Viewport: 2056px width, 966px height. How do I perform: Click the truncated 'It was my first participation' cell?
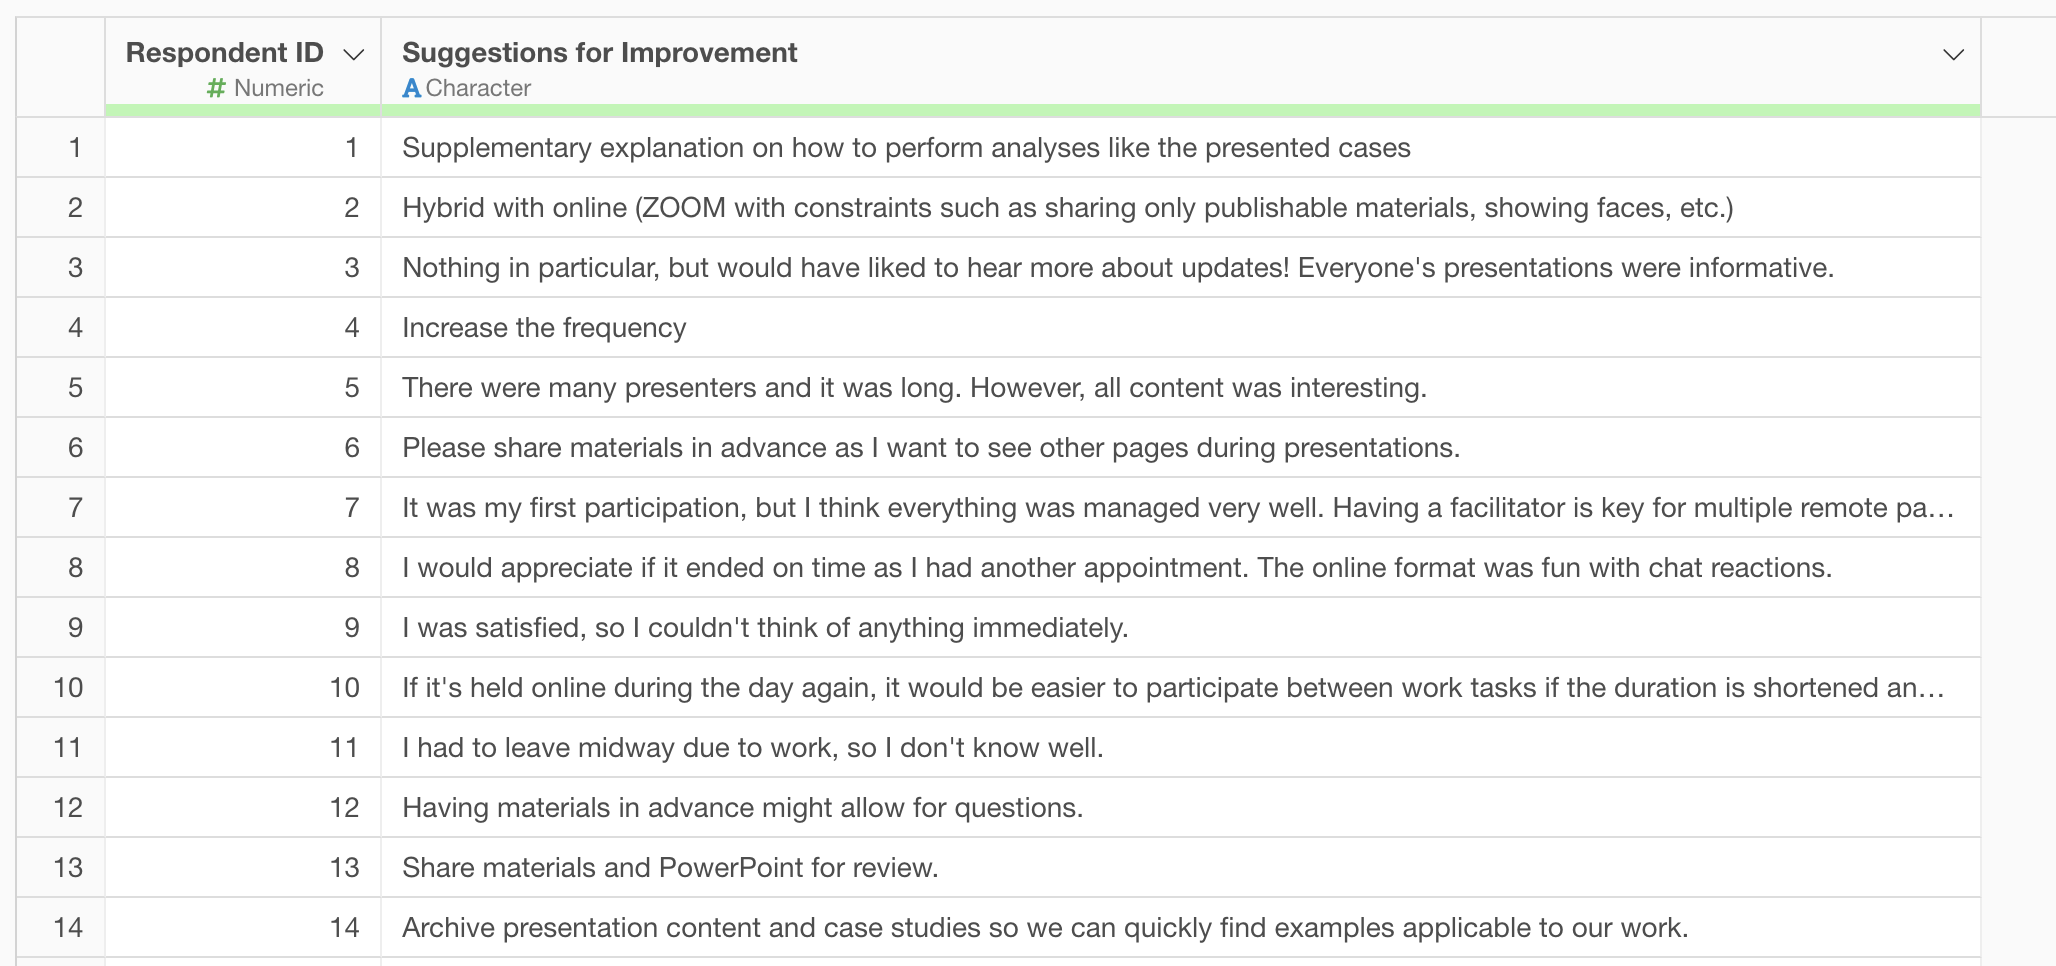1181,508
